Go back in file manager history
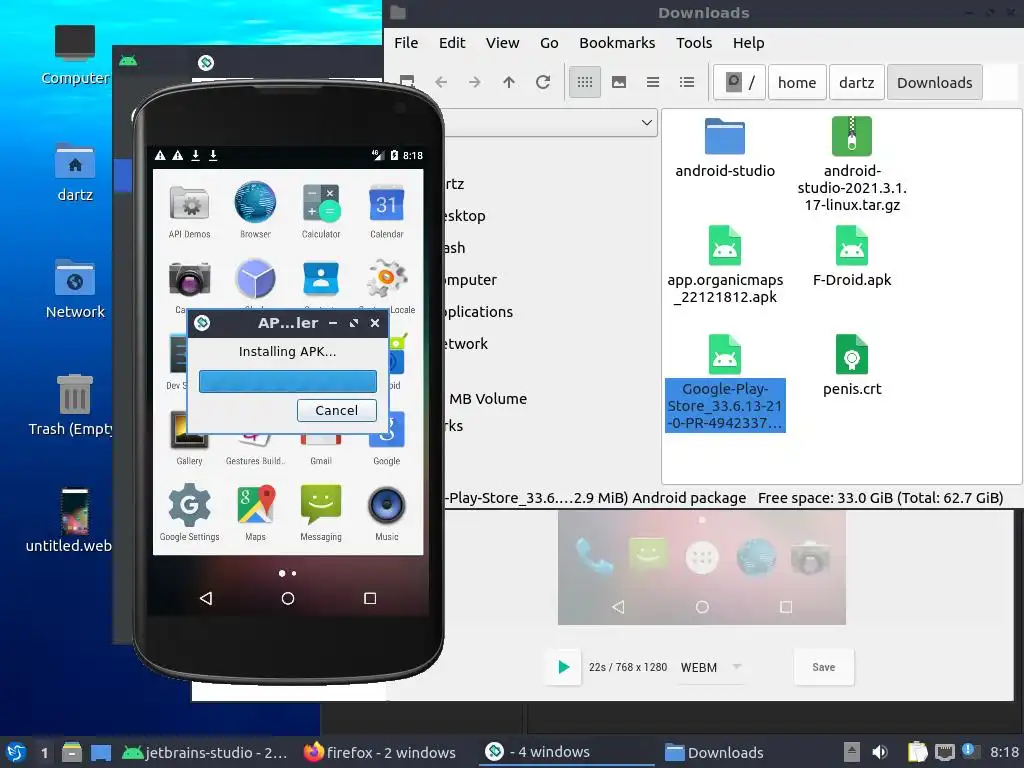The width and height of the screenshot is (1024, 768). [x=441, y=82]
